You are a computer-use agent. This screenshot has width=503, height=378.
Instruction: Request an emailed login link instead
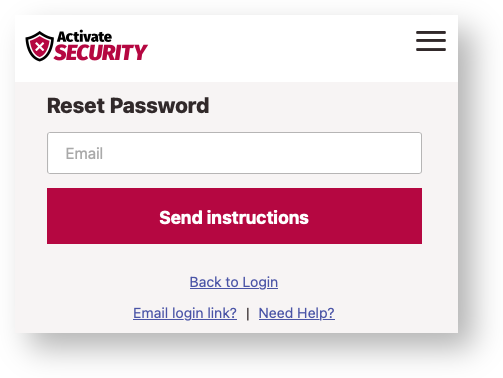pos(185,313)
